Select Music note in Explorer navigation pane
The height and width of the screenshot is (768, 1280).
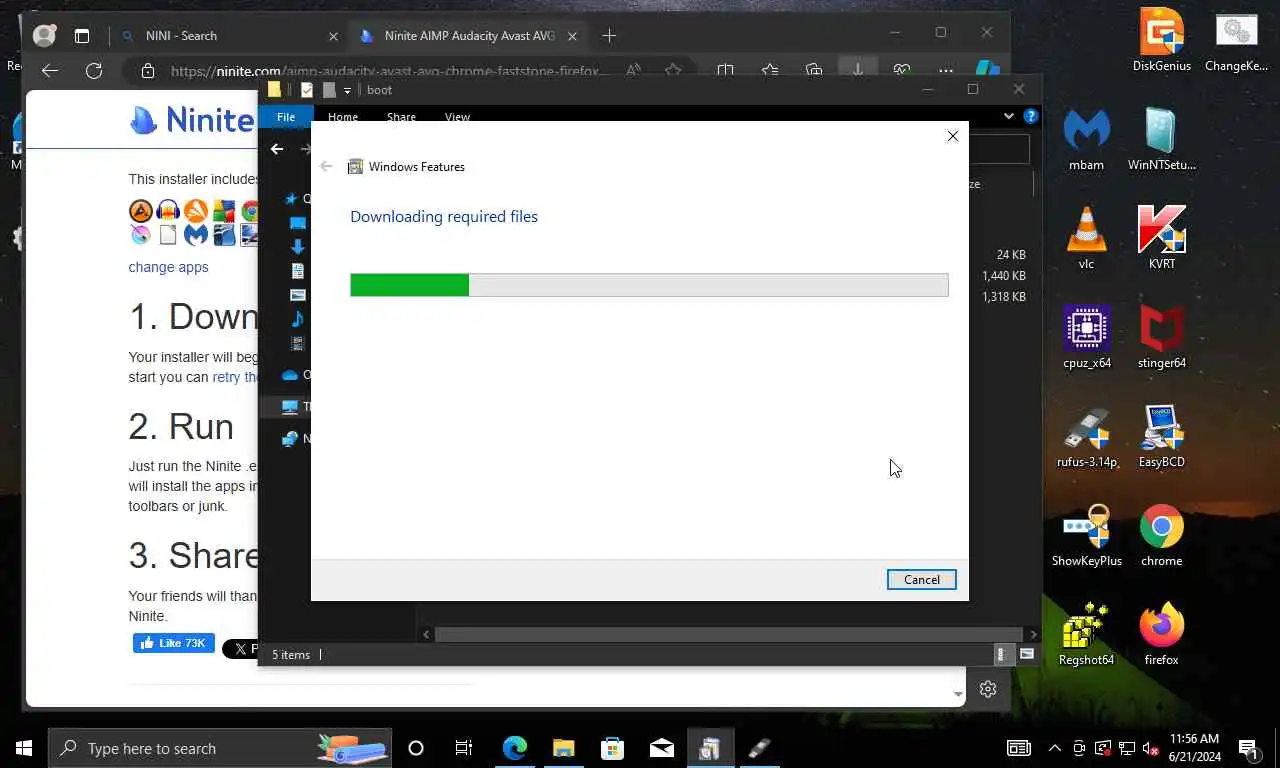click(x=297, y=319)
